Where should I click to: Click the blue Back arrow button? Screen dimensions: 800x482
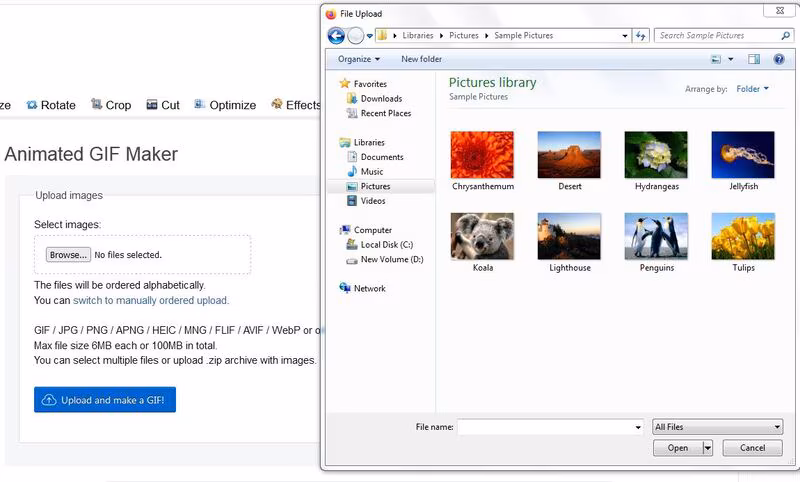[336, 36]
